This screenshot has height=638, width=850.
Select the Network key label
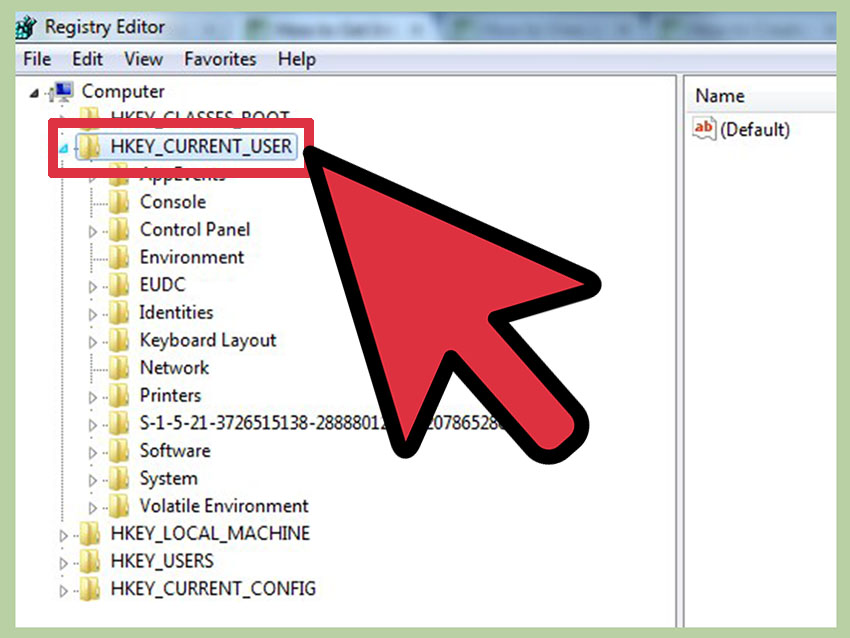(175, 368)
